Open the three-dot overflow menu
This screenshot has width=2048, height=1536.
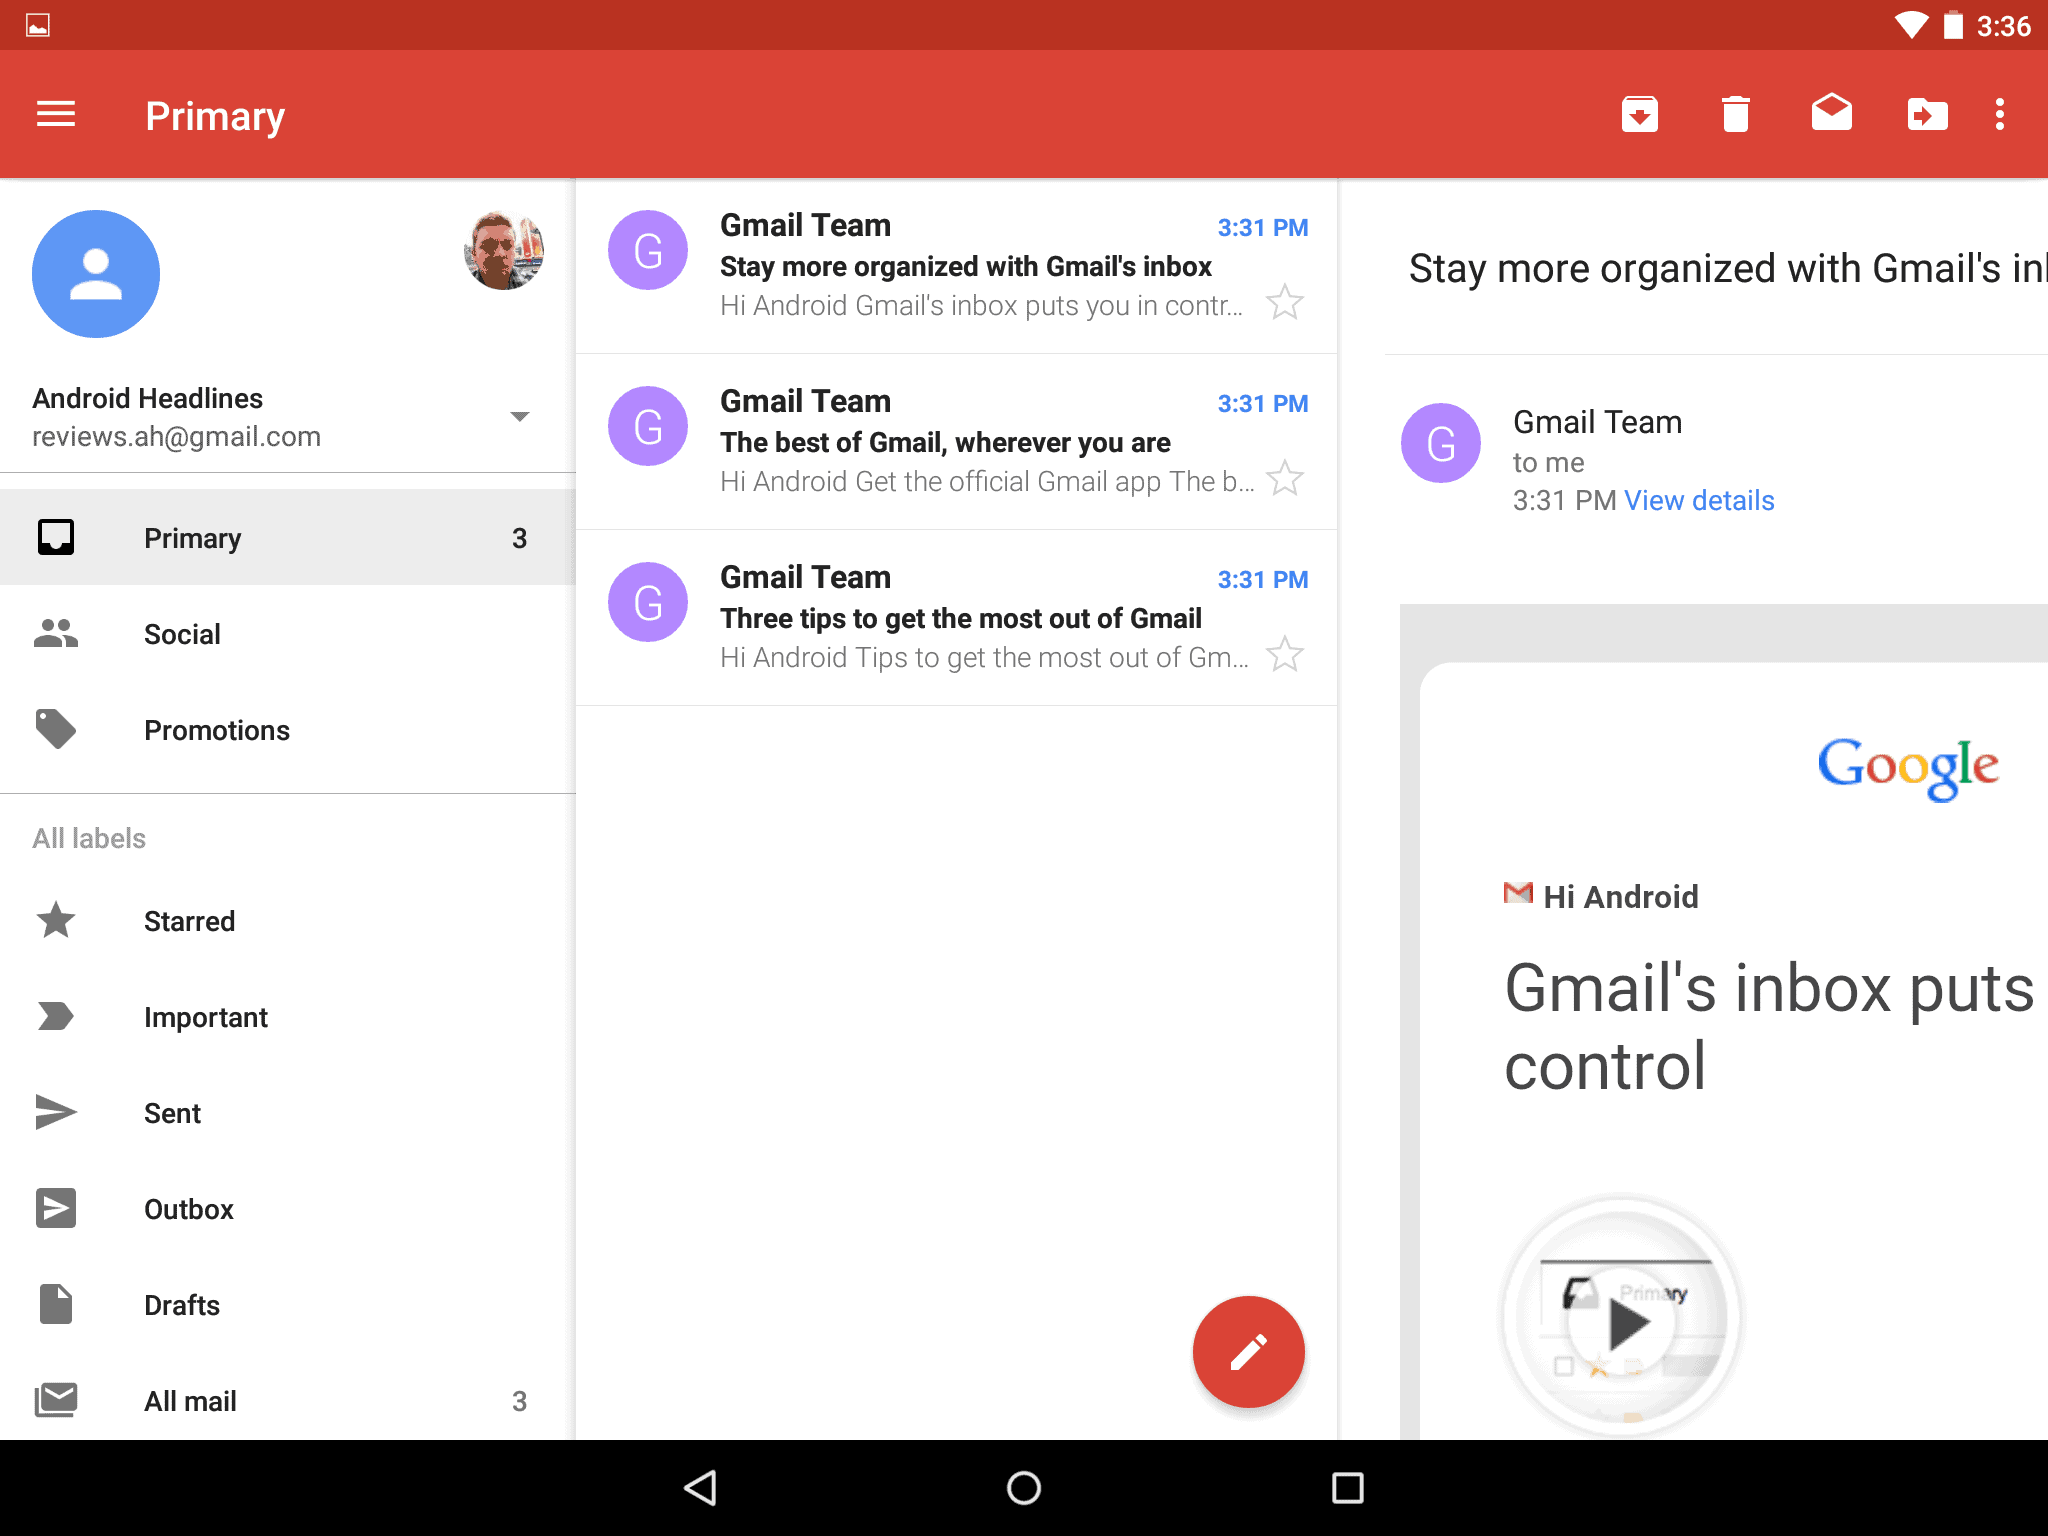(2000, 115)
